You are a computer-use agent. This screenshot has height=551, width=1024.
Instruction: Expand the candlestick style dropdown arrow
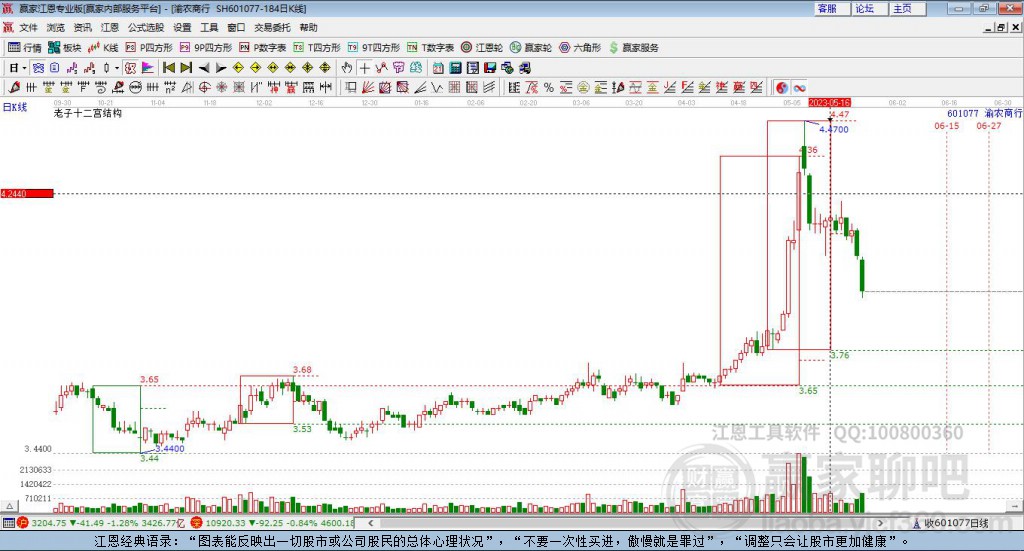coord(116,68)
